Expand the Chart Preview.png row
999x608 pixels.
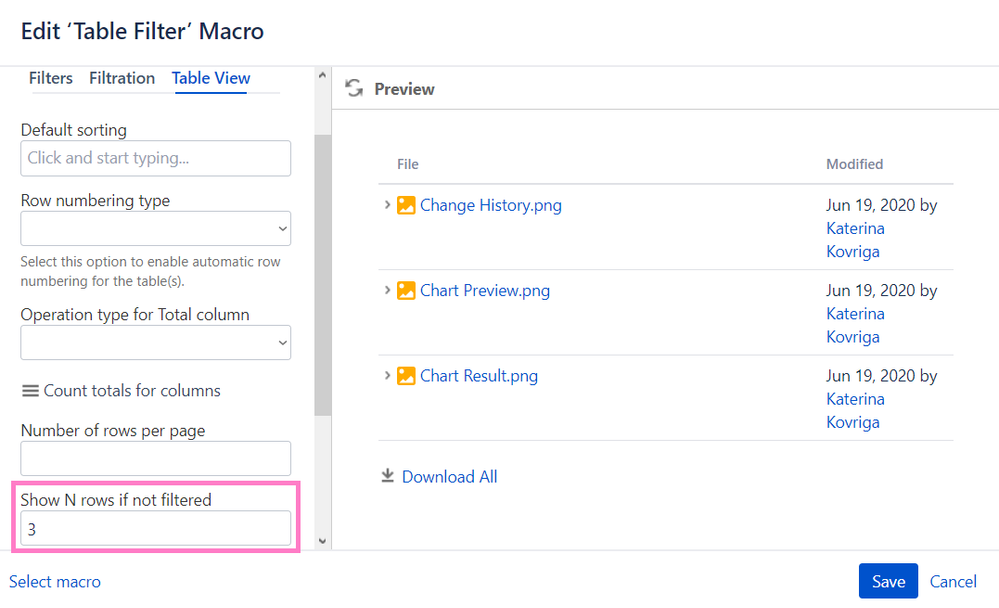coord(387,290)
